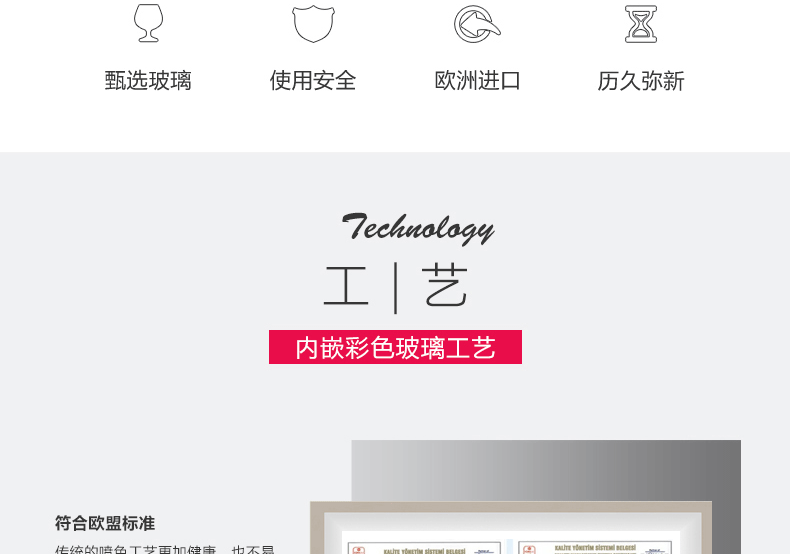Select the circular import arrow icon

point(477,24)
